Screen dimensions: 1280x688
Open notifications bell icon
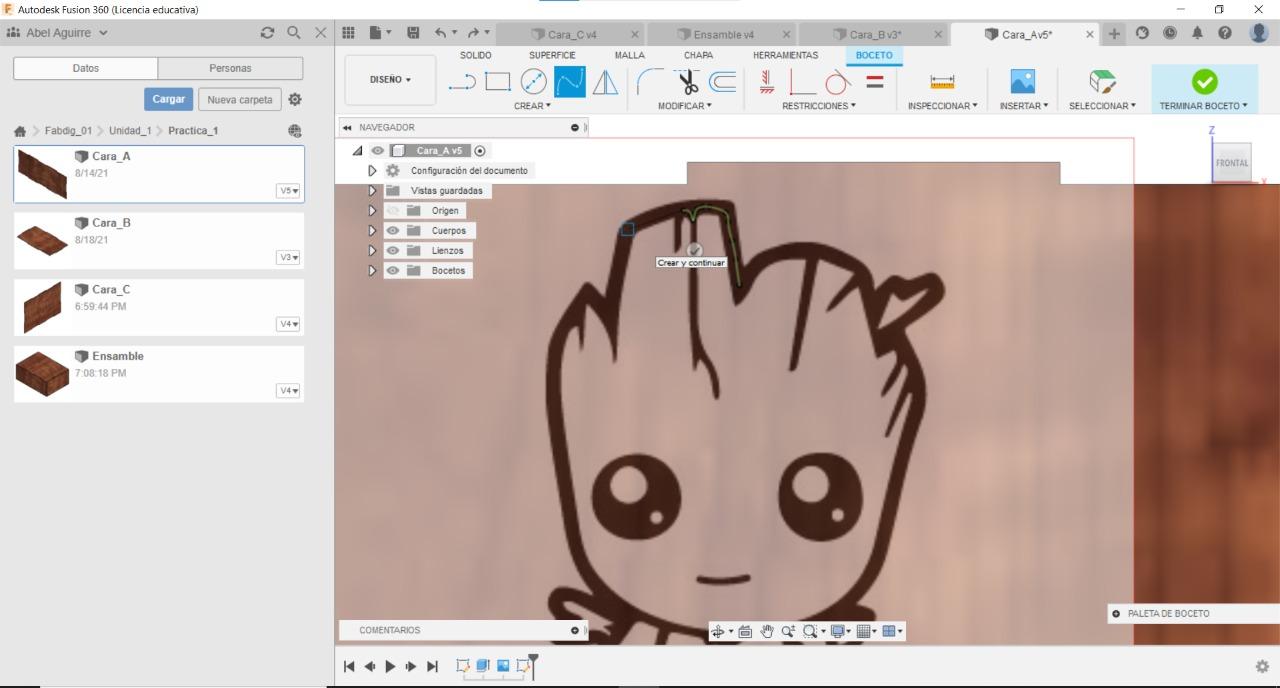point(1197,33)
